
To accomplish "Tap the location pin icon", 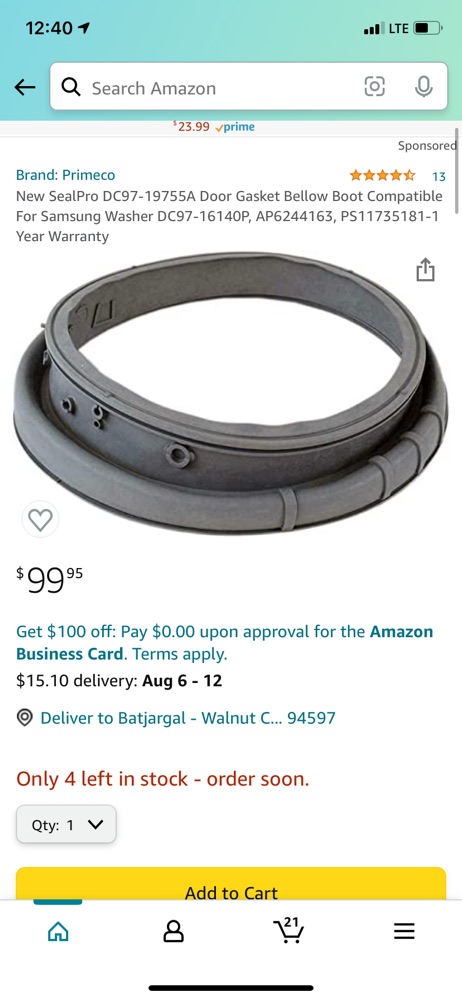I will pos(25,718).
